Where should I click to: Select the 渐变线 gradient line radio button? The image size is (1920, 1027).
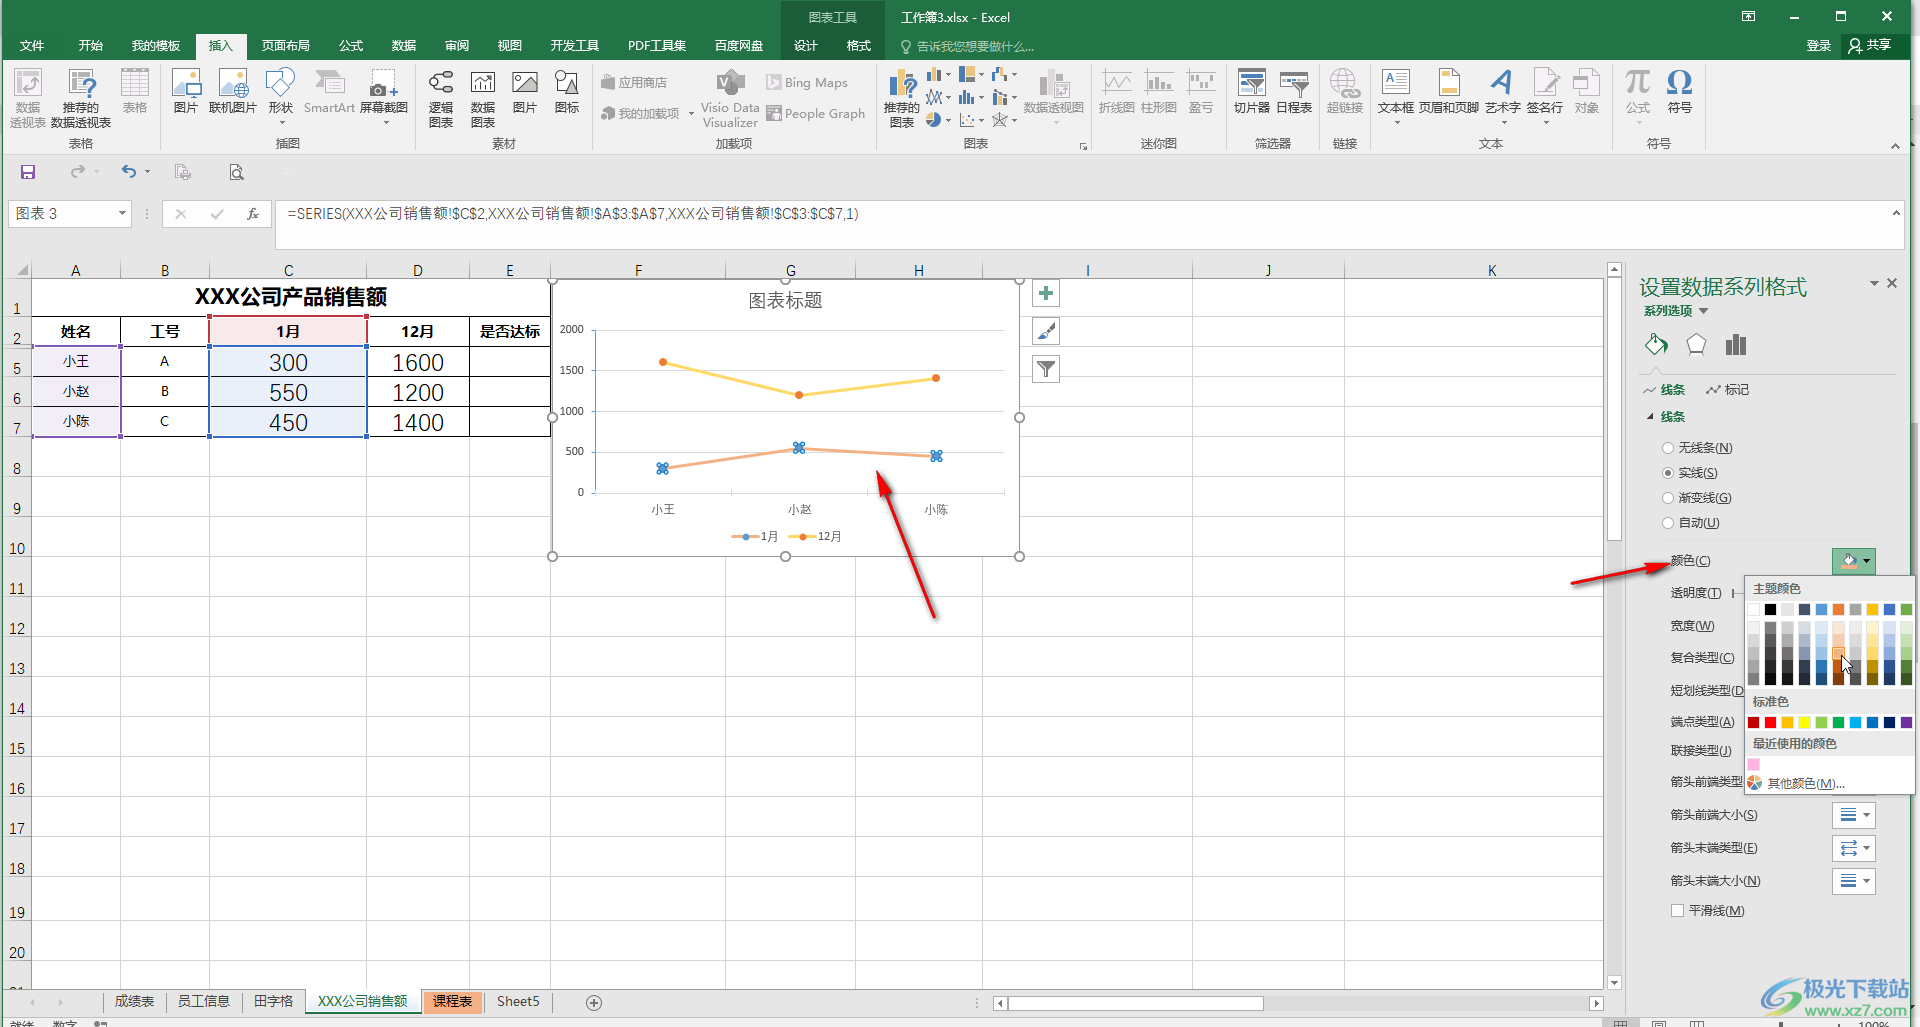[x=1668, y=498]
